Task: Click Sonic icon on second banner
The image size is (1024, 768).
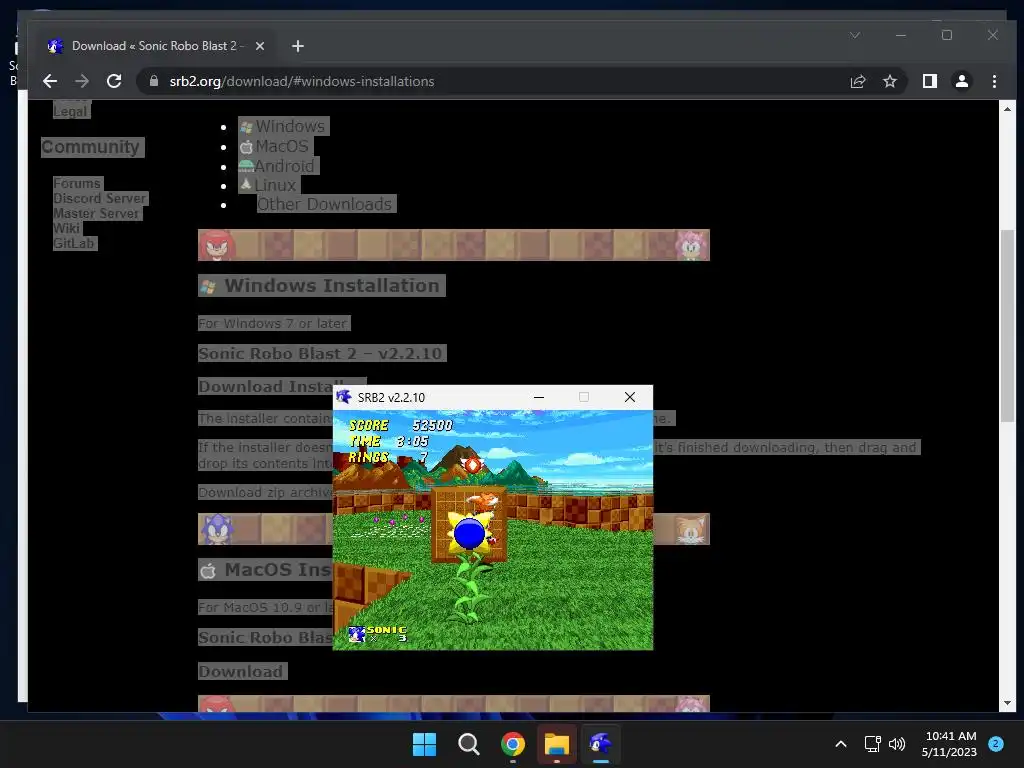Action: (217, 529)
